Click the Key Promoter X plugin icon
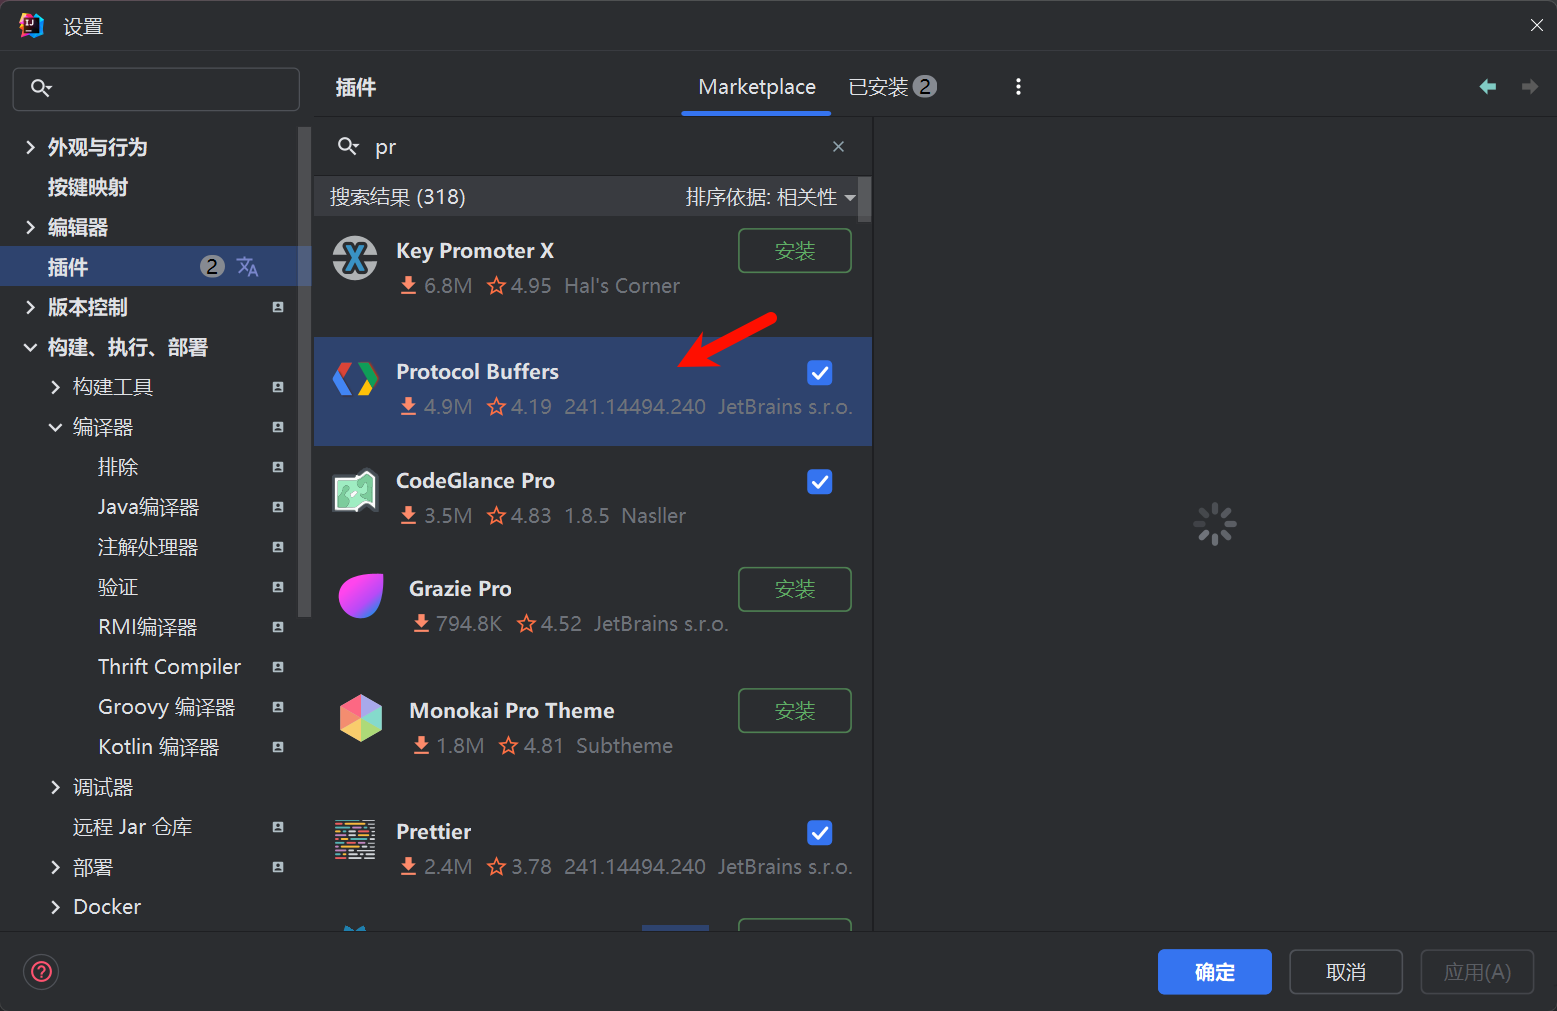Viewport: 1557px width, 1011px height. 355,259
